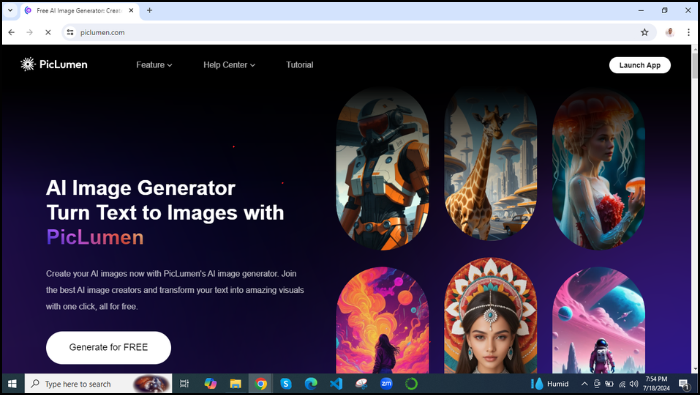This screenshot has width=700, height=395.
Task: Open Microsoft Edge from taskbar
Action: (311, 384)
